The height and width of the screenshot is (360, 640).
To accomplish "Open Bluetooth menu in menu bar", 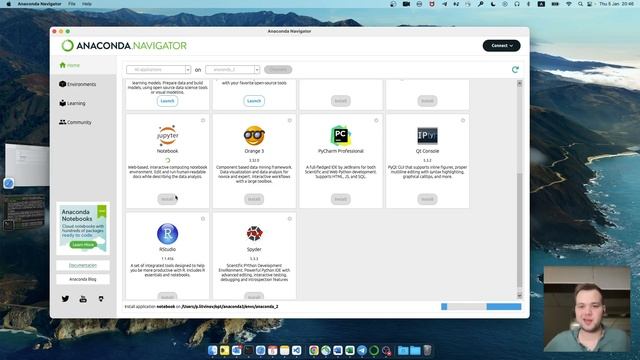I will (528, 4).
